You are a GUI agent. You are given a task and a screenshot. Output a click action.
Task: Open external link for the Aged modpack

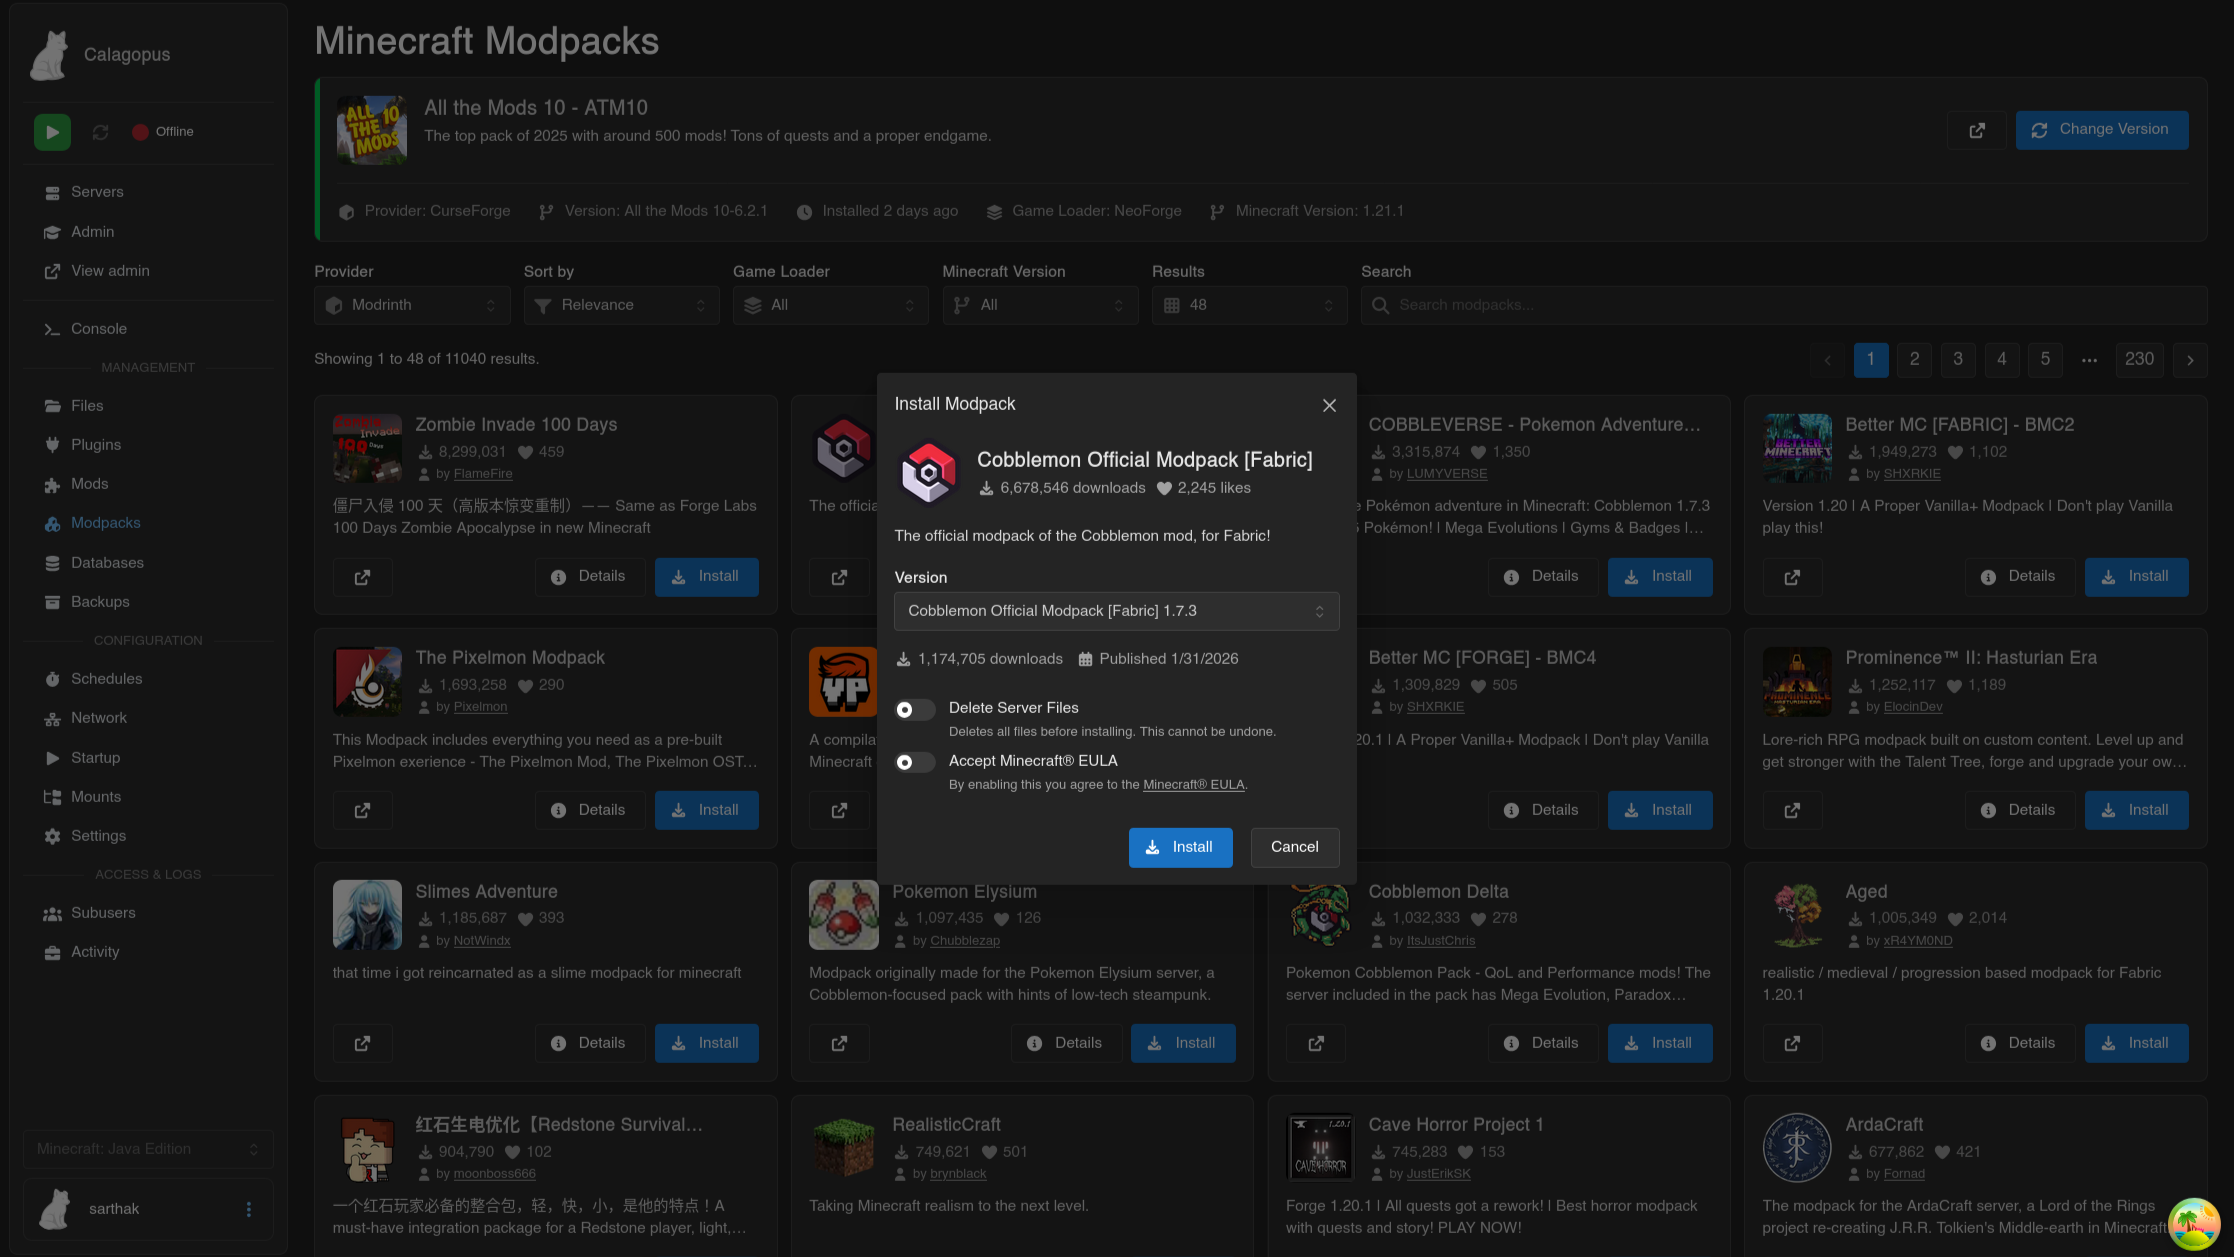pyautogui.click(x=1792, y=1043)
